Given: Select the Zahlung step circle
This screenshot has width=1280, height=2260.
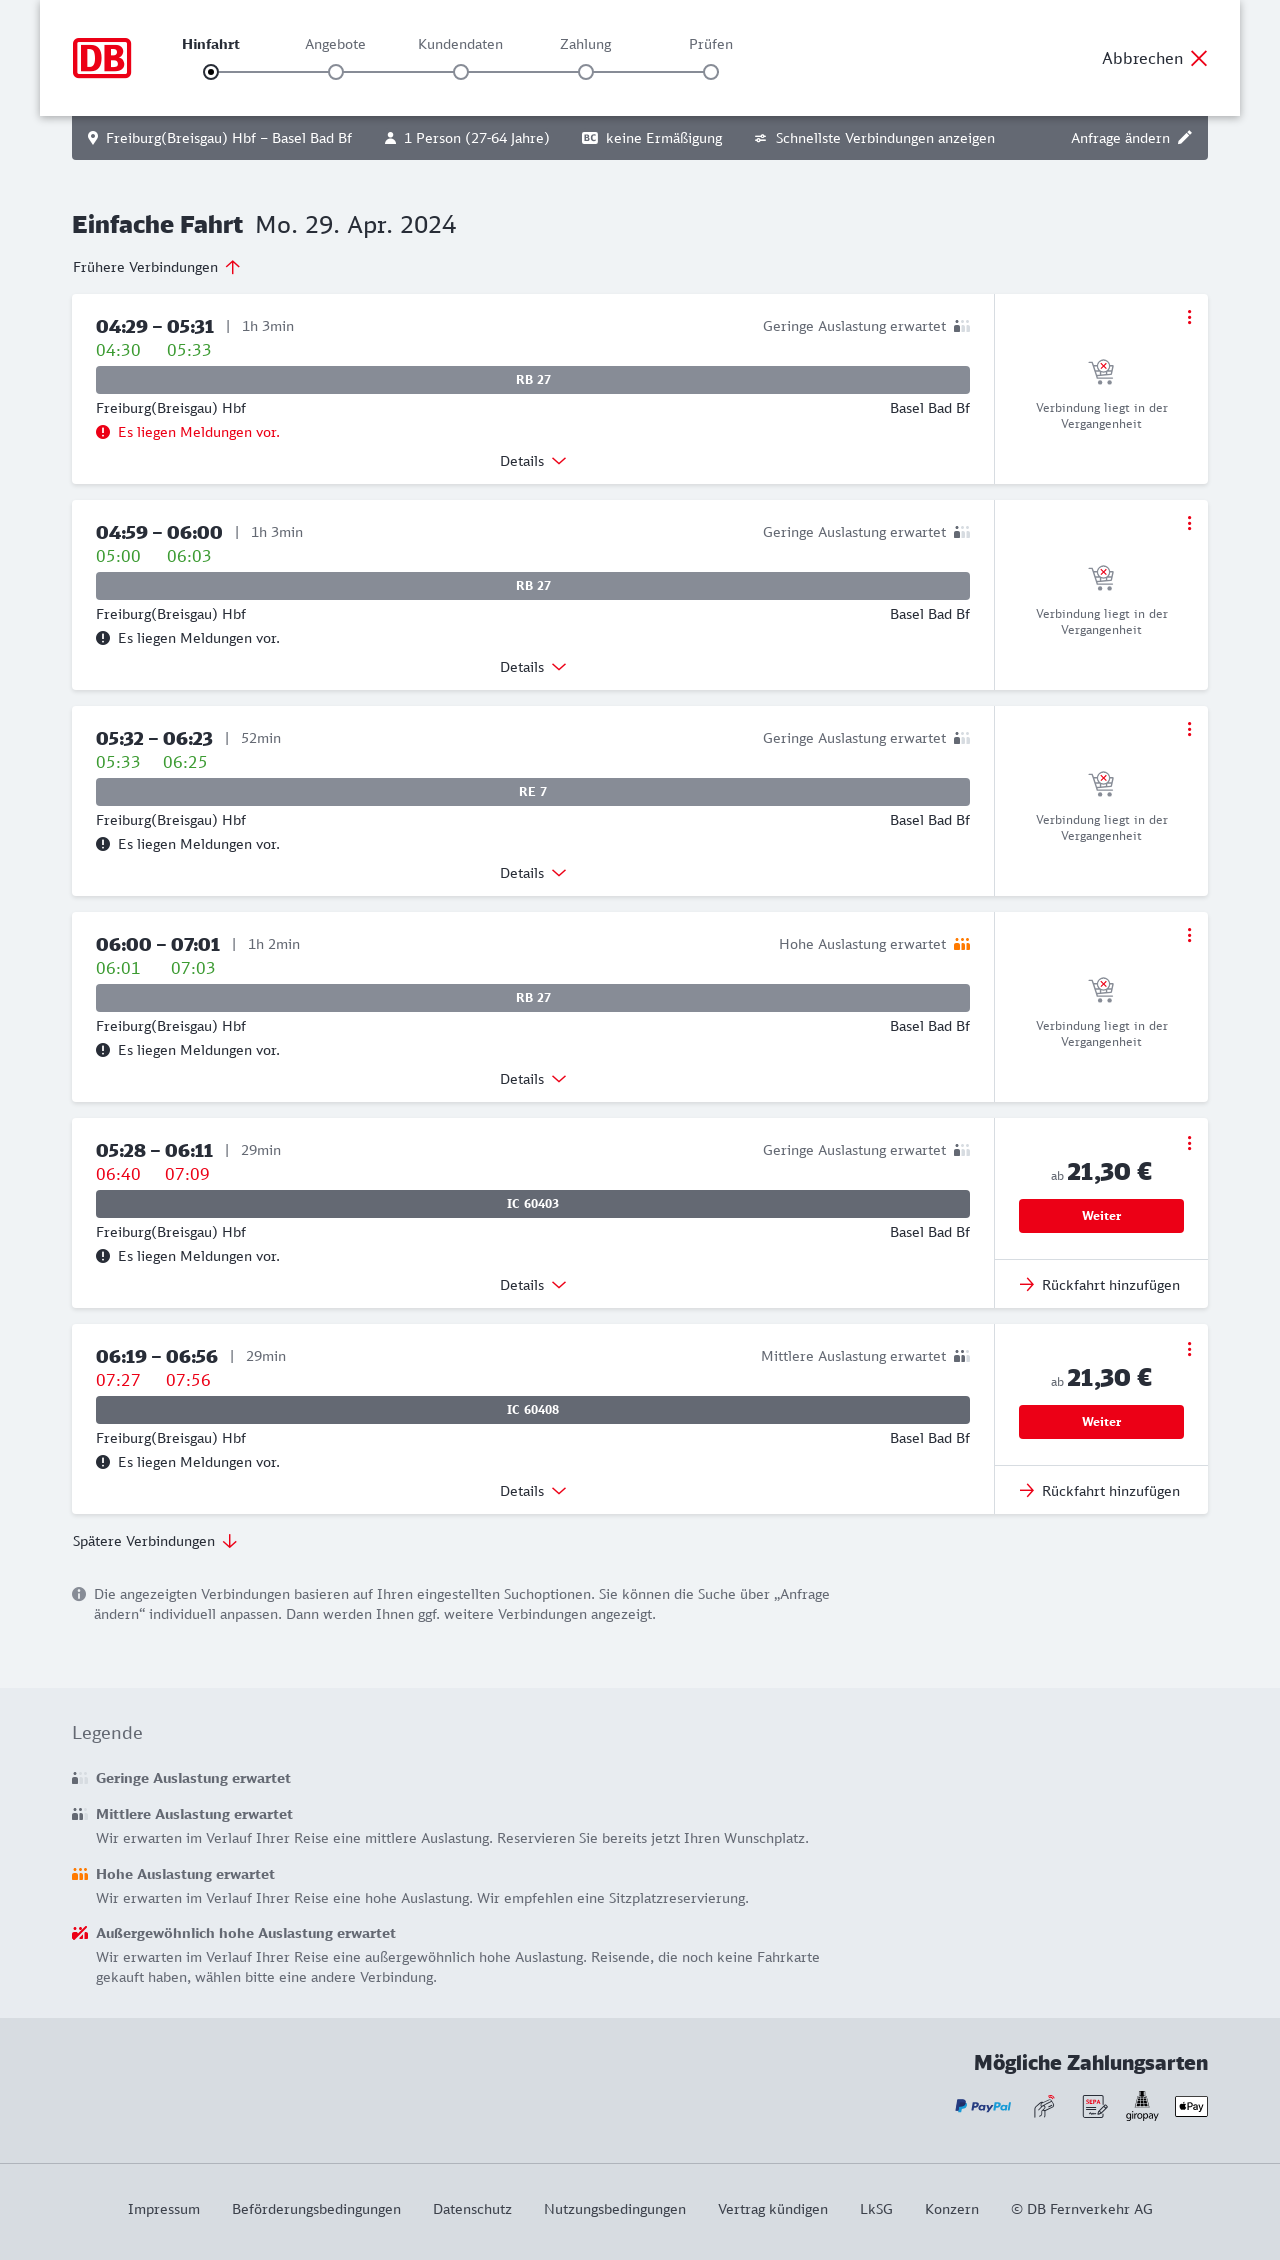Looking at the screenshot, I should pyautogui.click(x=586, y=72).
